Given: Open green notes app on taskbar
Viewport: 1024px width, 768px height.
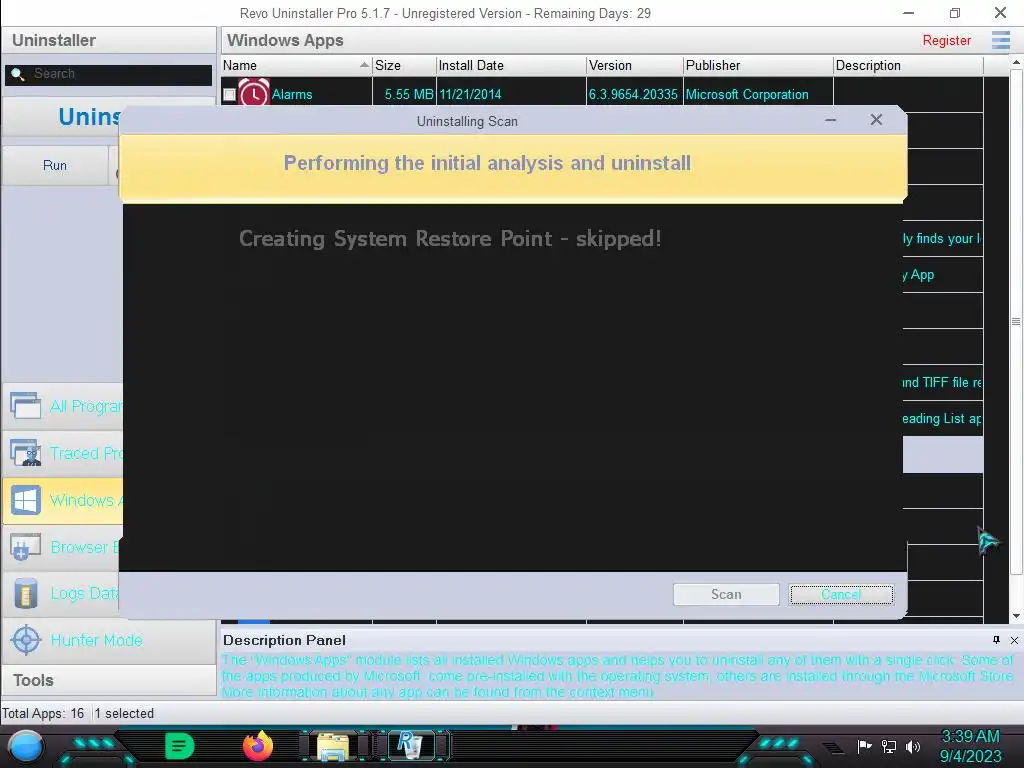Looking at the screenshot, I should tap(180, 746).
